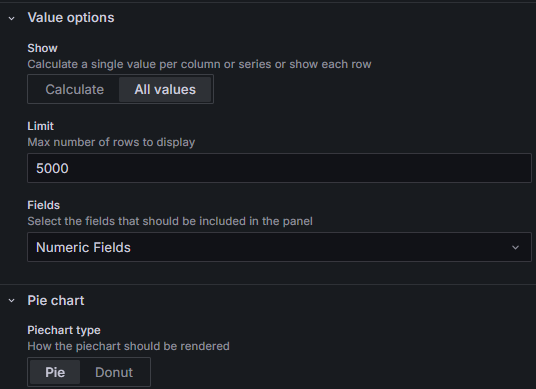Screen dimensions: 536x389
Task: Click the 'Max number of rows to display' description
Action: point(111,142)
